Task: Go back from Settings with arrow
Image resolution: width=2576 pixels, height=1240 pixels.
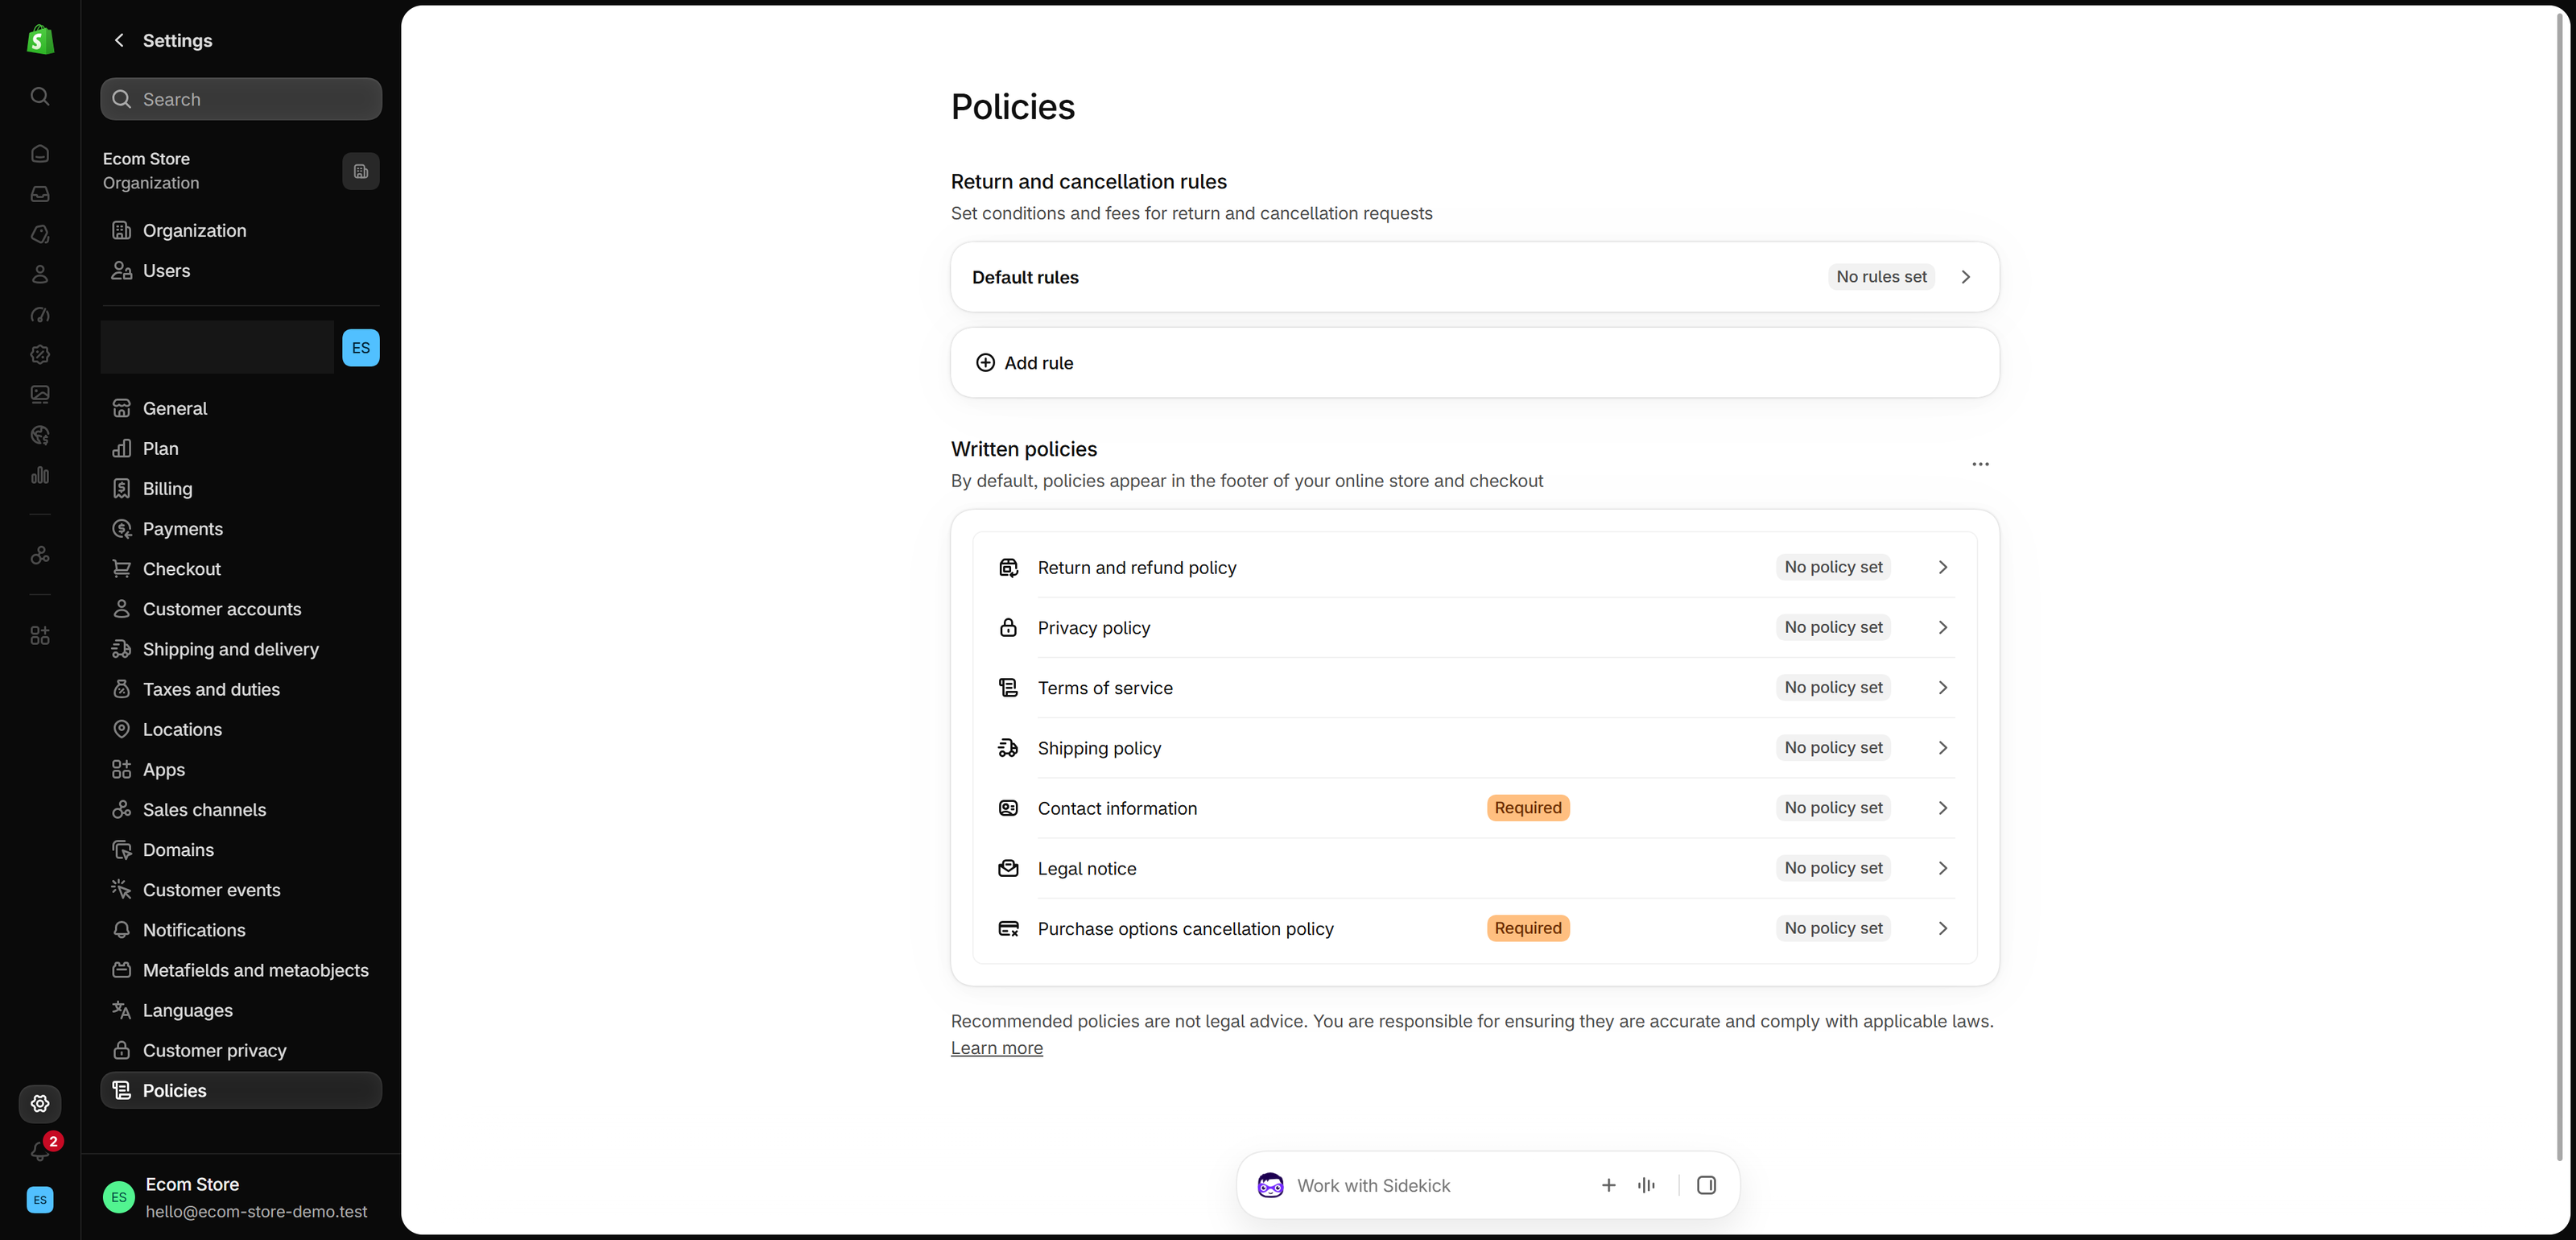Action: tap(119, 40)
